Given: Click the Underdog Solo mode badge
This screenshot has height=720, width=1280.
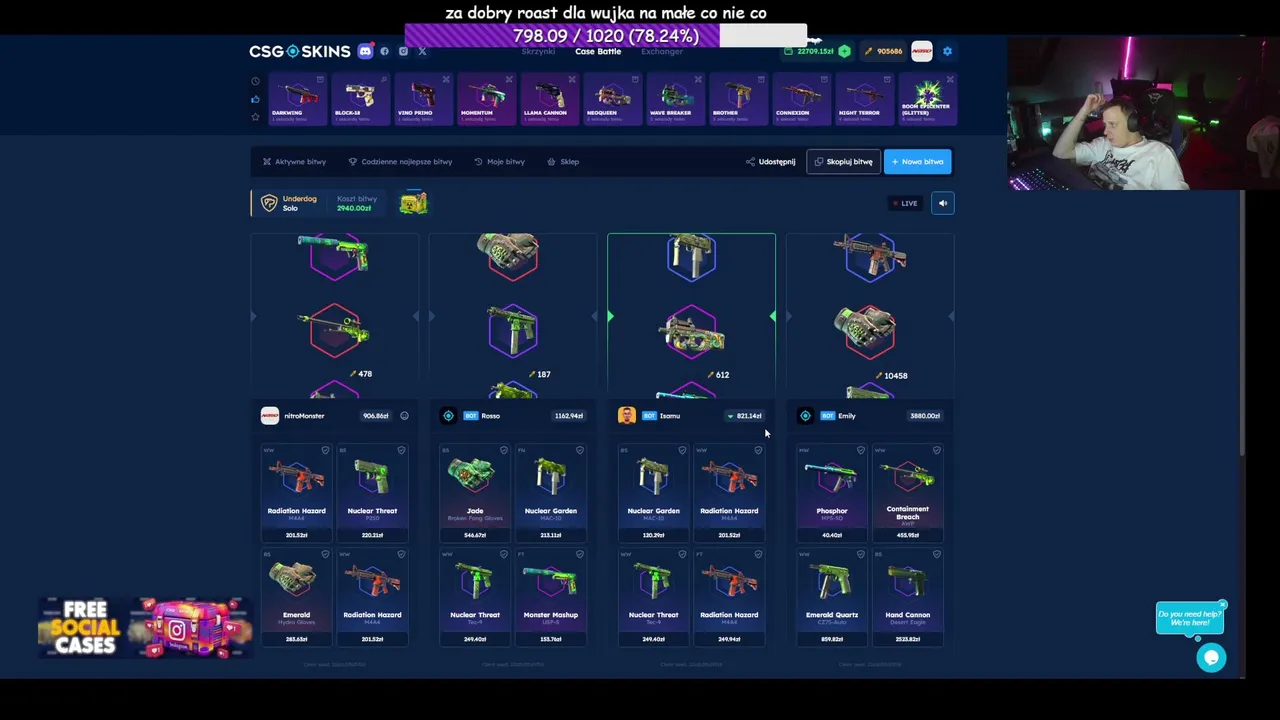Looking at the screenshot, I should pyautogui.click(x=289, y=203).
